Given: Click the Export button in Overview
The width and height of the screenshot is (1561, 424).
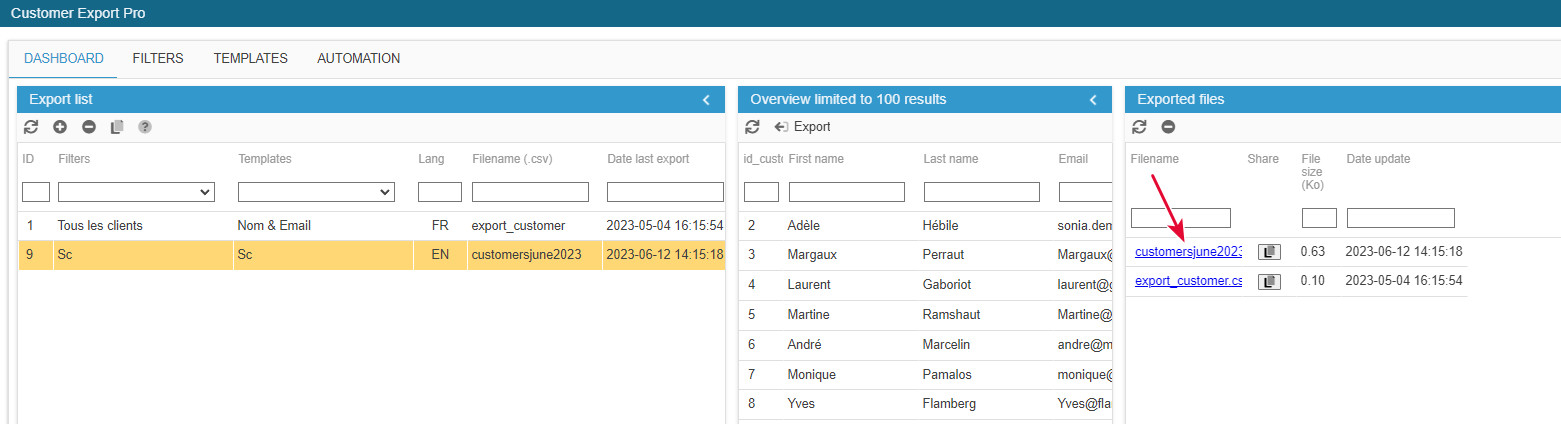Looking at the screenshot, I should [803, 127].
